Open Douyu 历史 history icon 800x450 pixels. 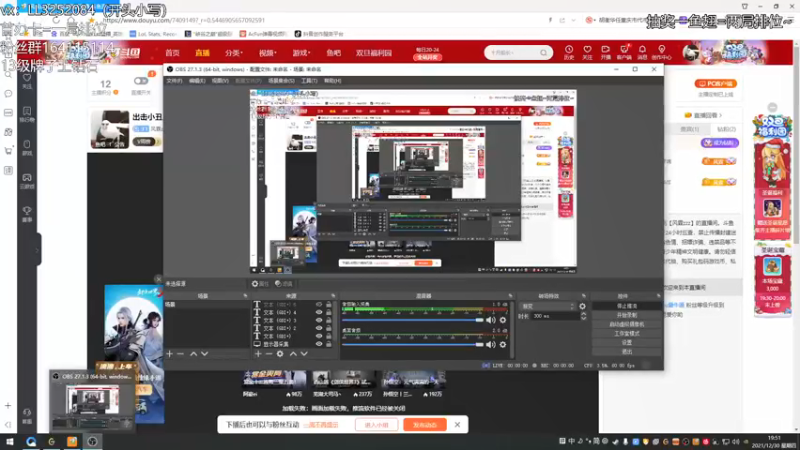[x=569, y=52]
